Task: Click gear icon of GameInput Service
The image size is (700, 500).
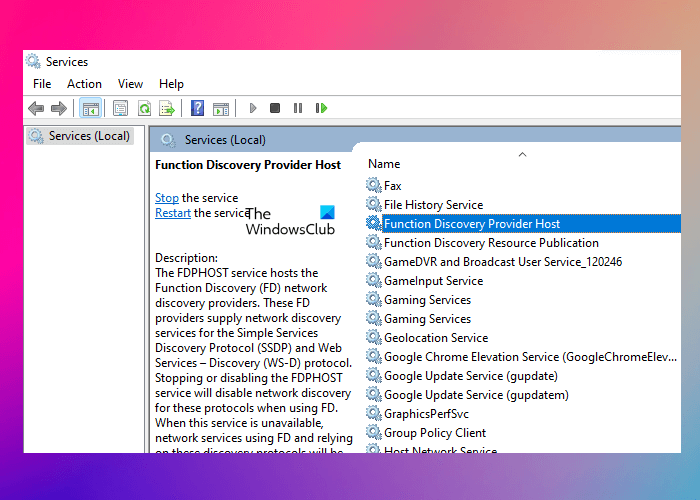Action: pyautogui.click(x=373, y=280)
